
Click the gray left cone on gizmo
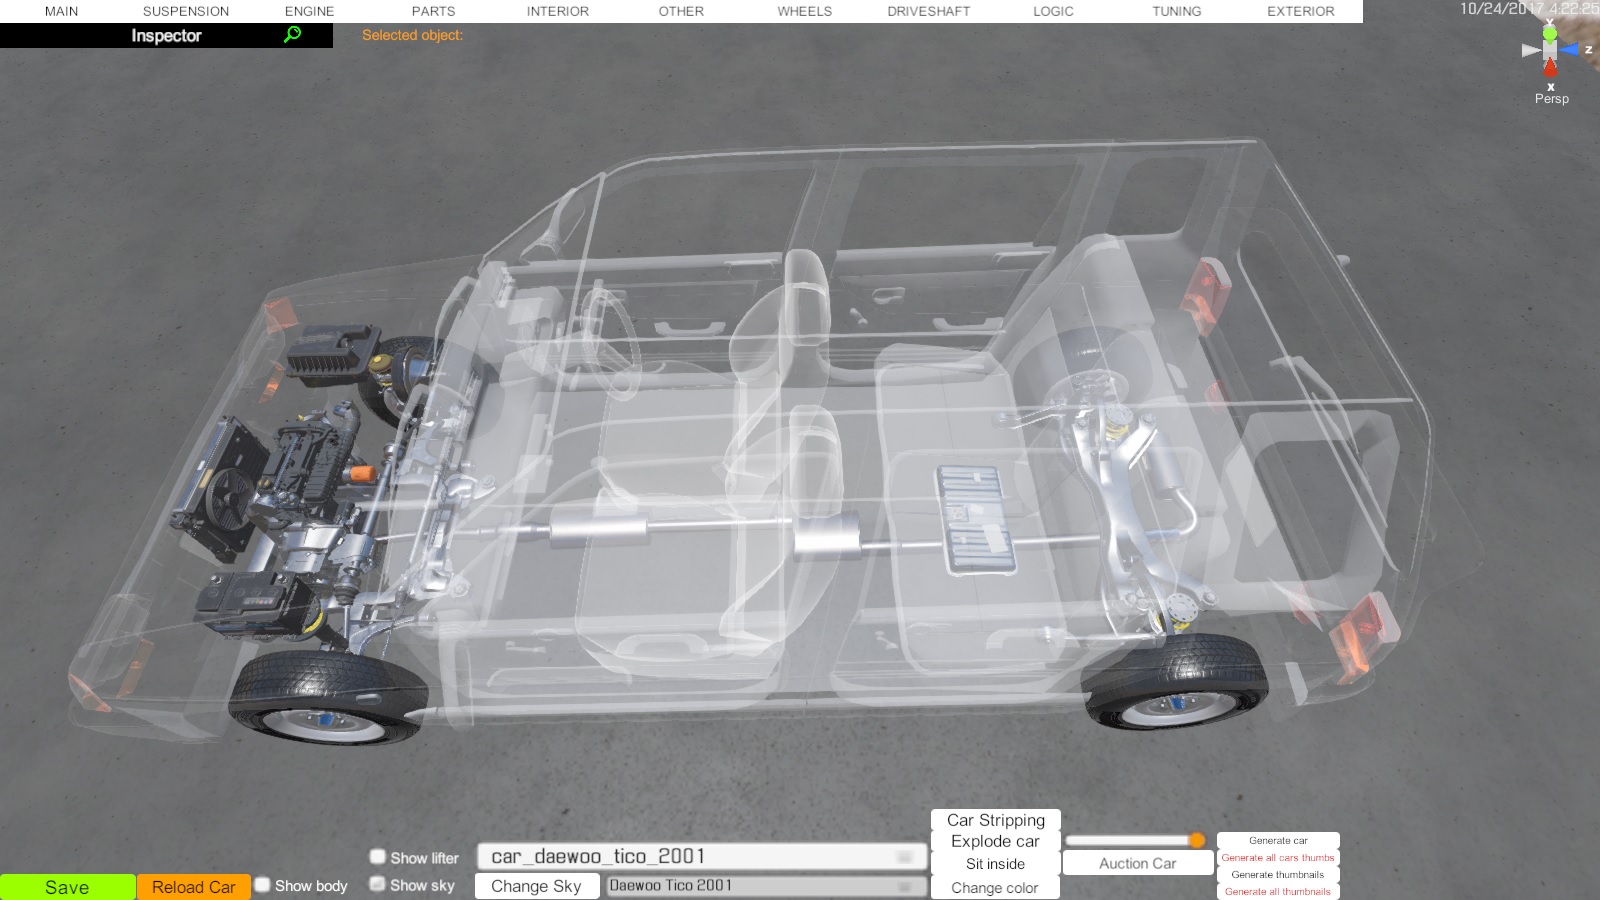(1530, 50)
